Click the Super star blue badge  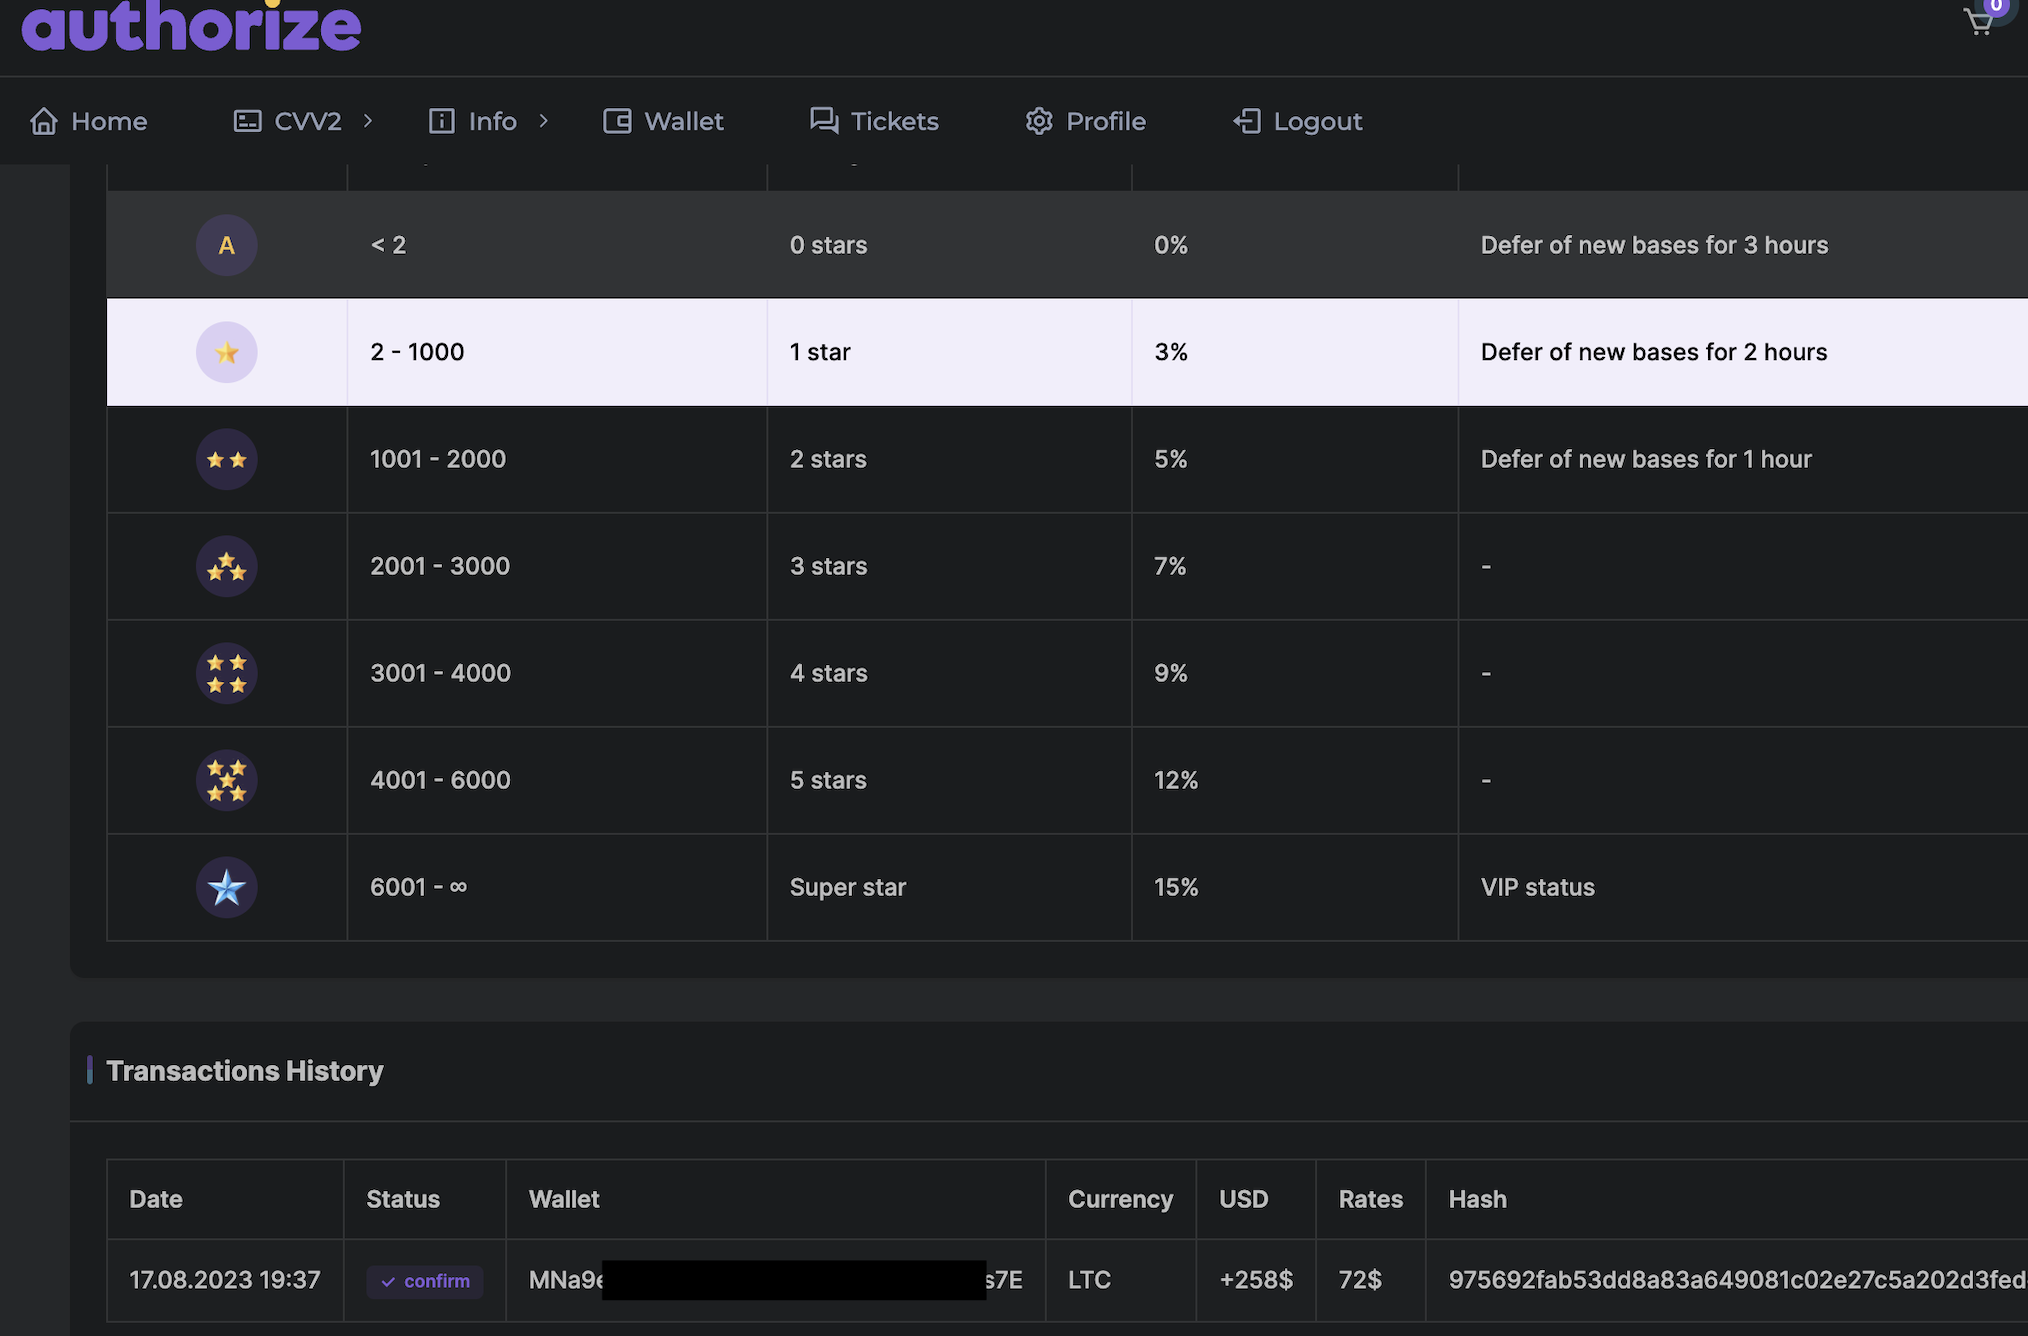point(226,887)
